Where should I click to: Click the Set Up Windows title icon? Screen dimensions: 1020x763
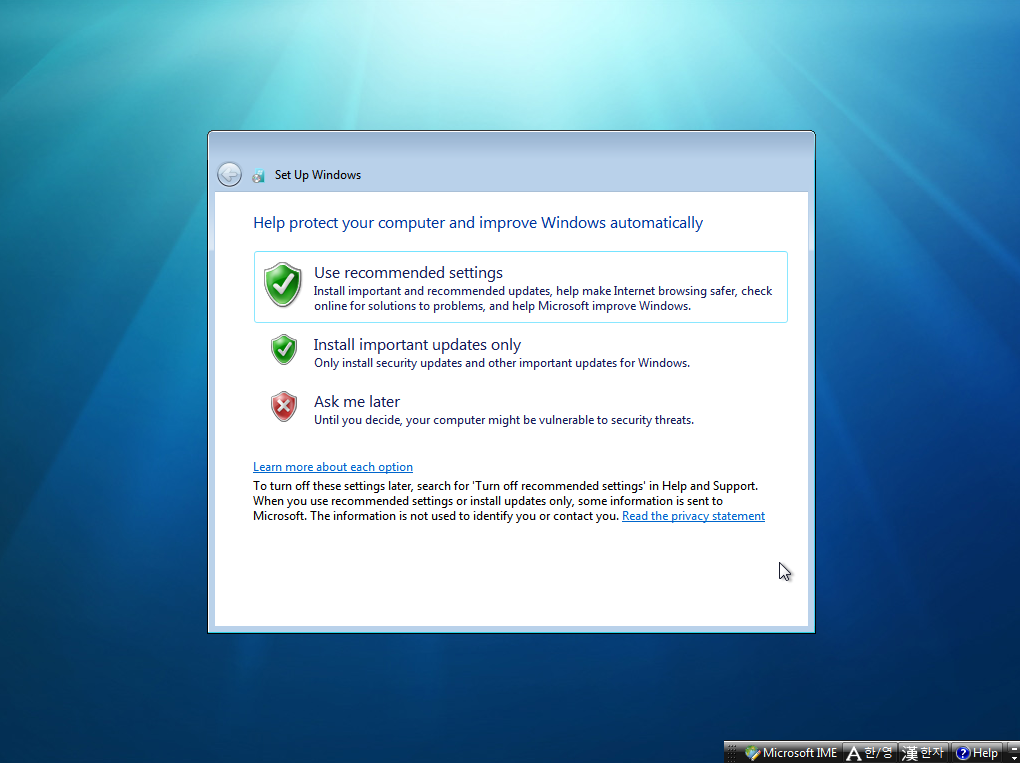(258, 175)
